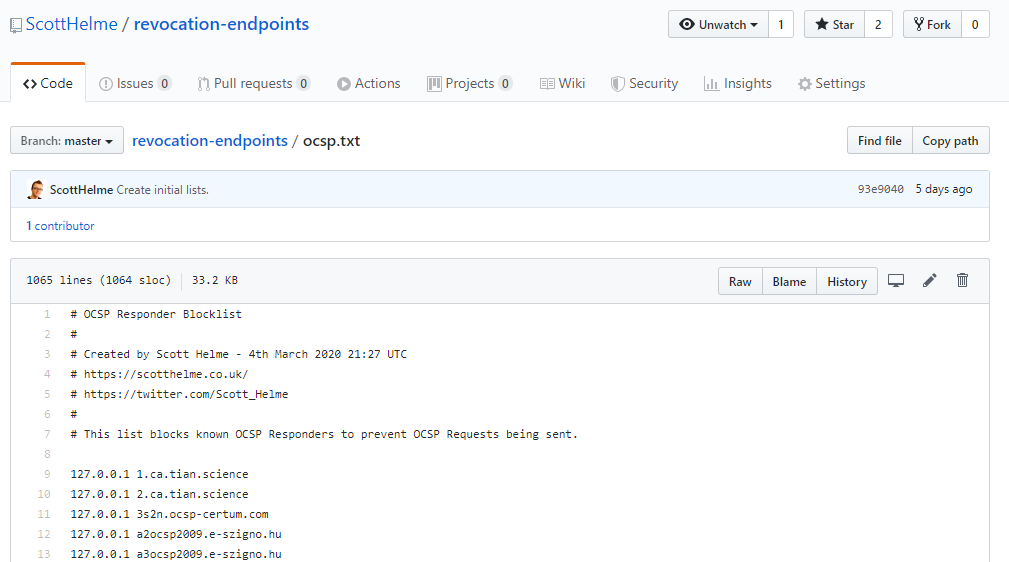The height and width of the screenshot is (562, 1009).
Task: Open the Blame view
Action: point(789,282)
